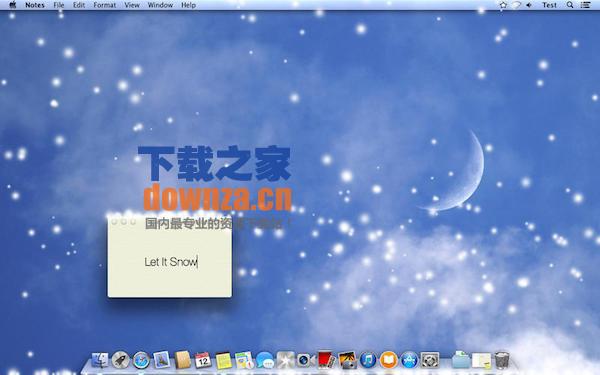
Task: Click the star icon in the menu bar
Action: [504, 5]
